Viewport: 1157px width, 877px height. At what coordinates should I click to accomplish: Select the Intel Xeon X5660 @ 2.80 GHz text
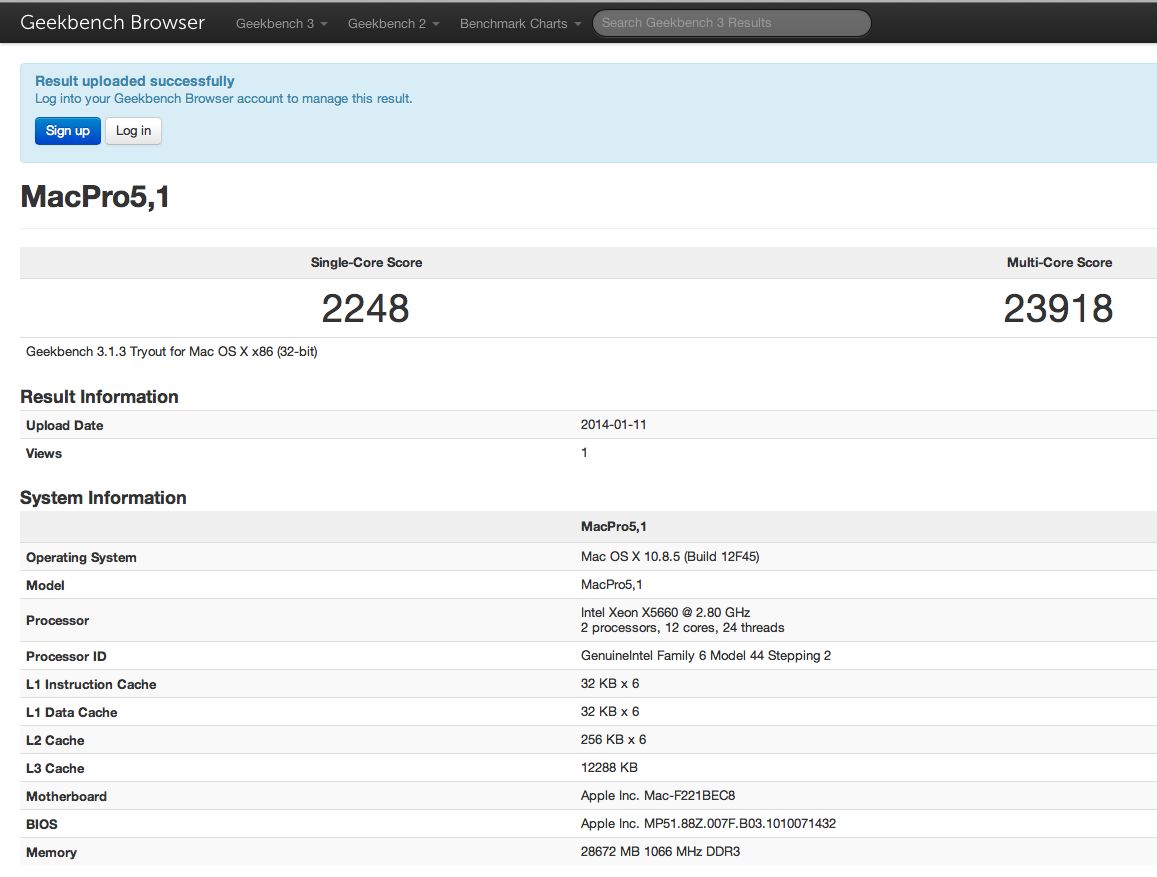click(666, 612)
